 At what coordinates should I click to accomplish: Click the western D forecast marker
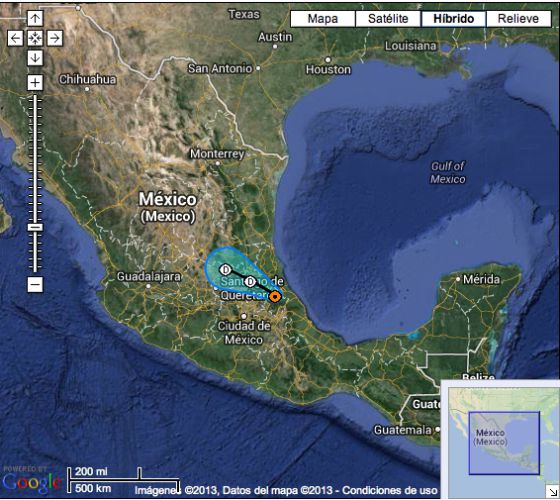pyautogui.click(x=225, y=270)
